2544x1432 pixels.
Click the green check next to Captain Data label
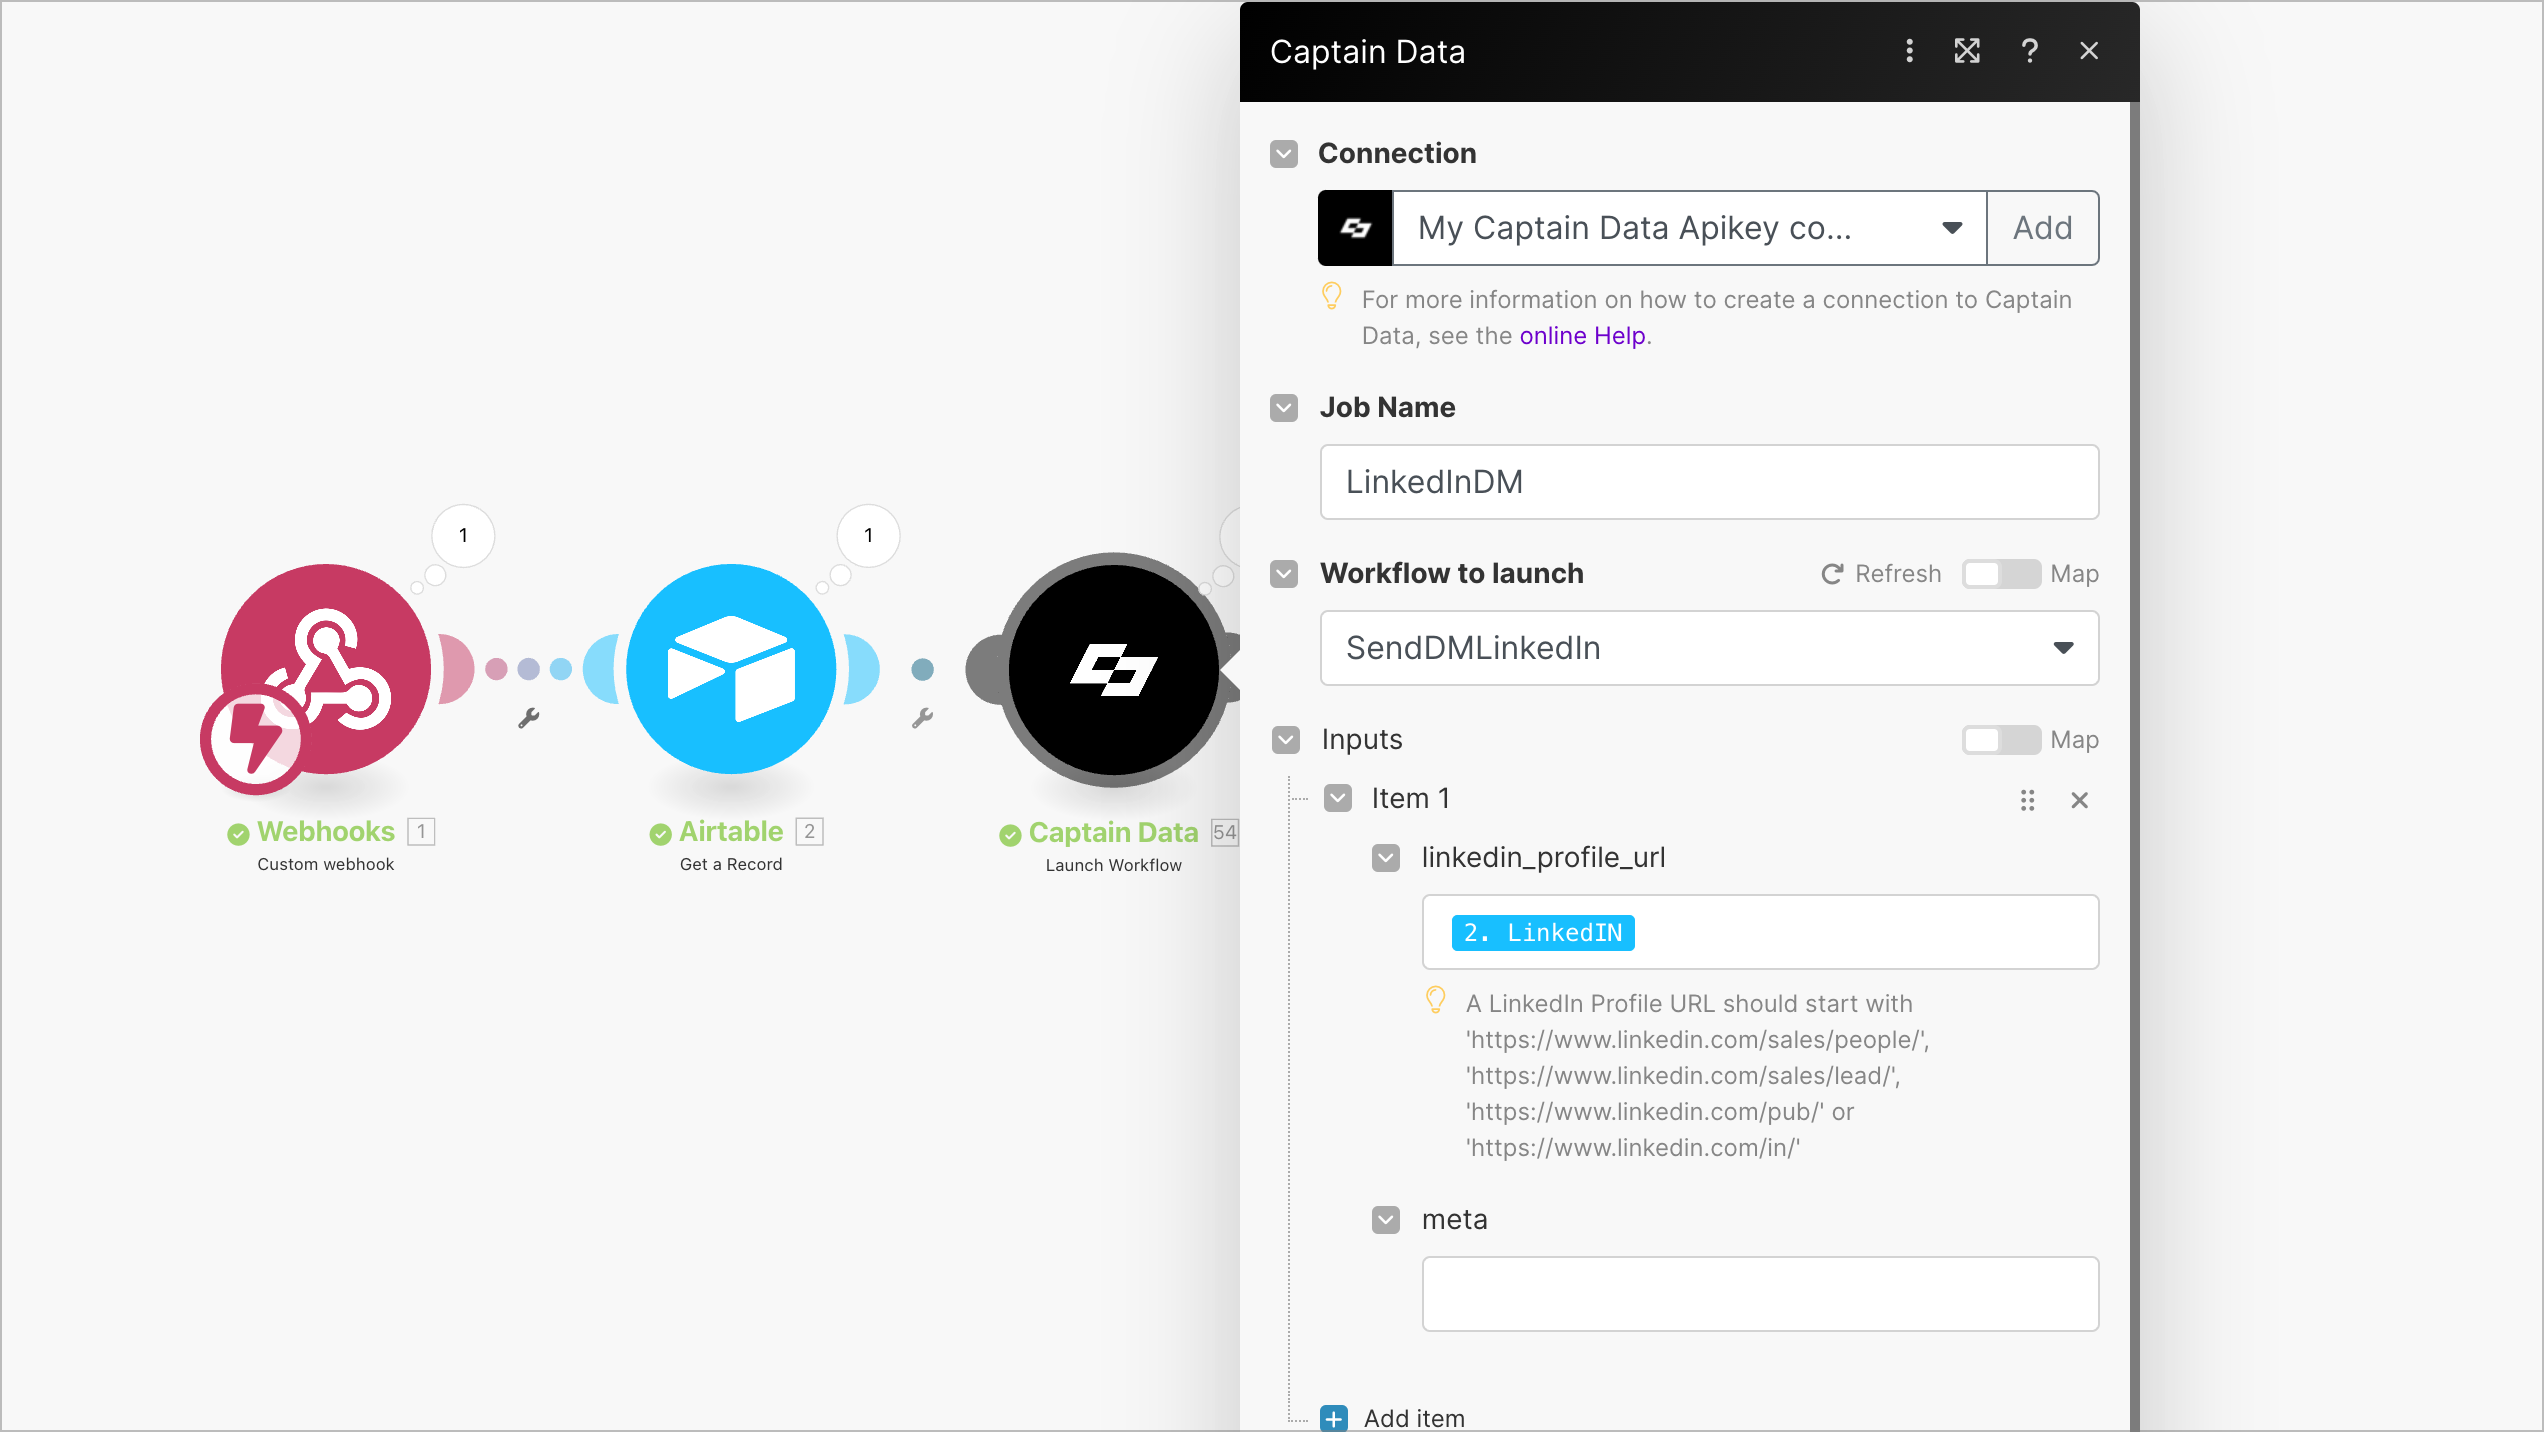[1010, 834]
